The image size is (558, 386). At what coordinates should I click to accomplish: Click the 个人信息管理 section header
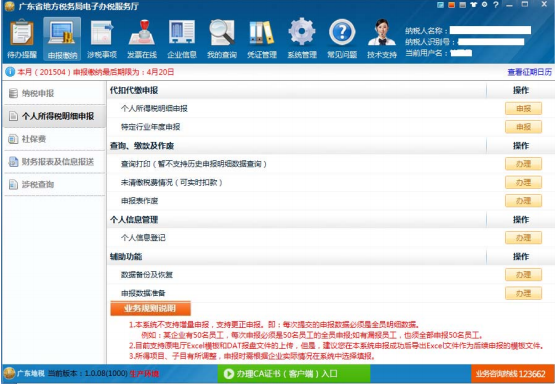[x=134, y=220]
